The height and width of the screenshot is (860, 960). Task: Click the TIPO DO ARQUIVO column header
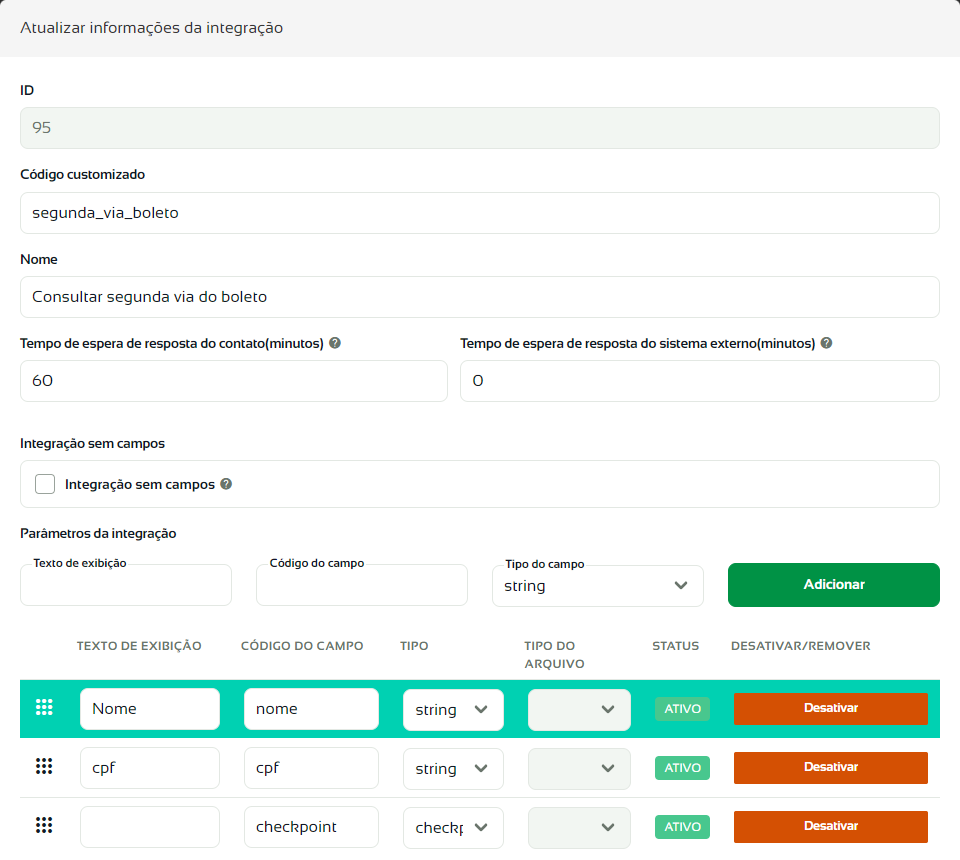pos(555,655)
